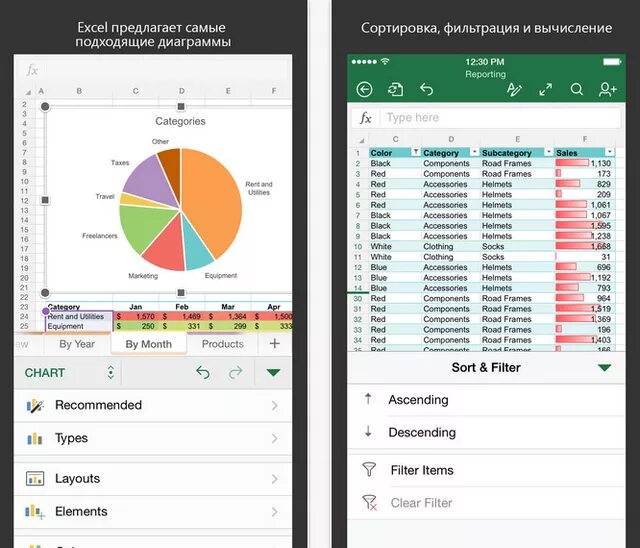This screenshot has height=548, width=640.
Task: Click column D header in Reporting sheet
Action: point(451,139)
